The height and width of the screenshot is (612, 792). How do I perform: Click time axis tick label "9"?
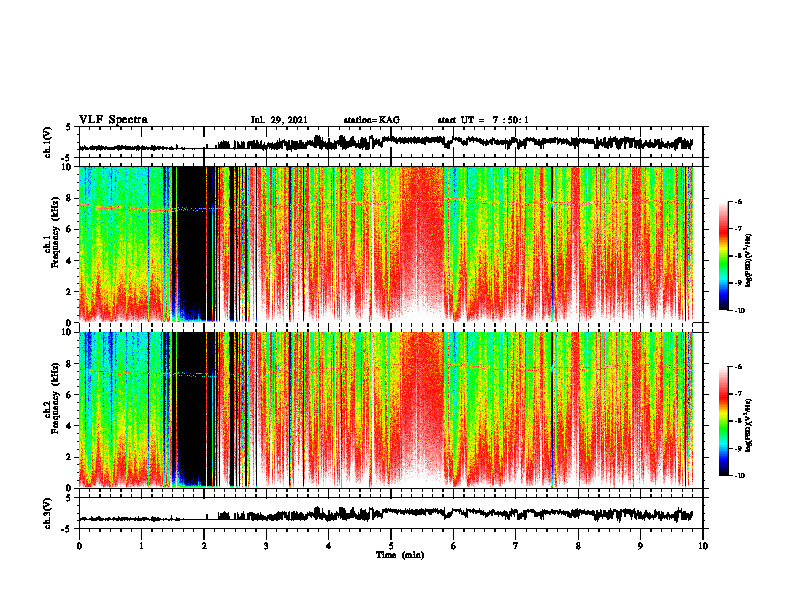pyautogui.click(x=640, y=546)
